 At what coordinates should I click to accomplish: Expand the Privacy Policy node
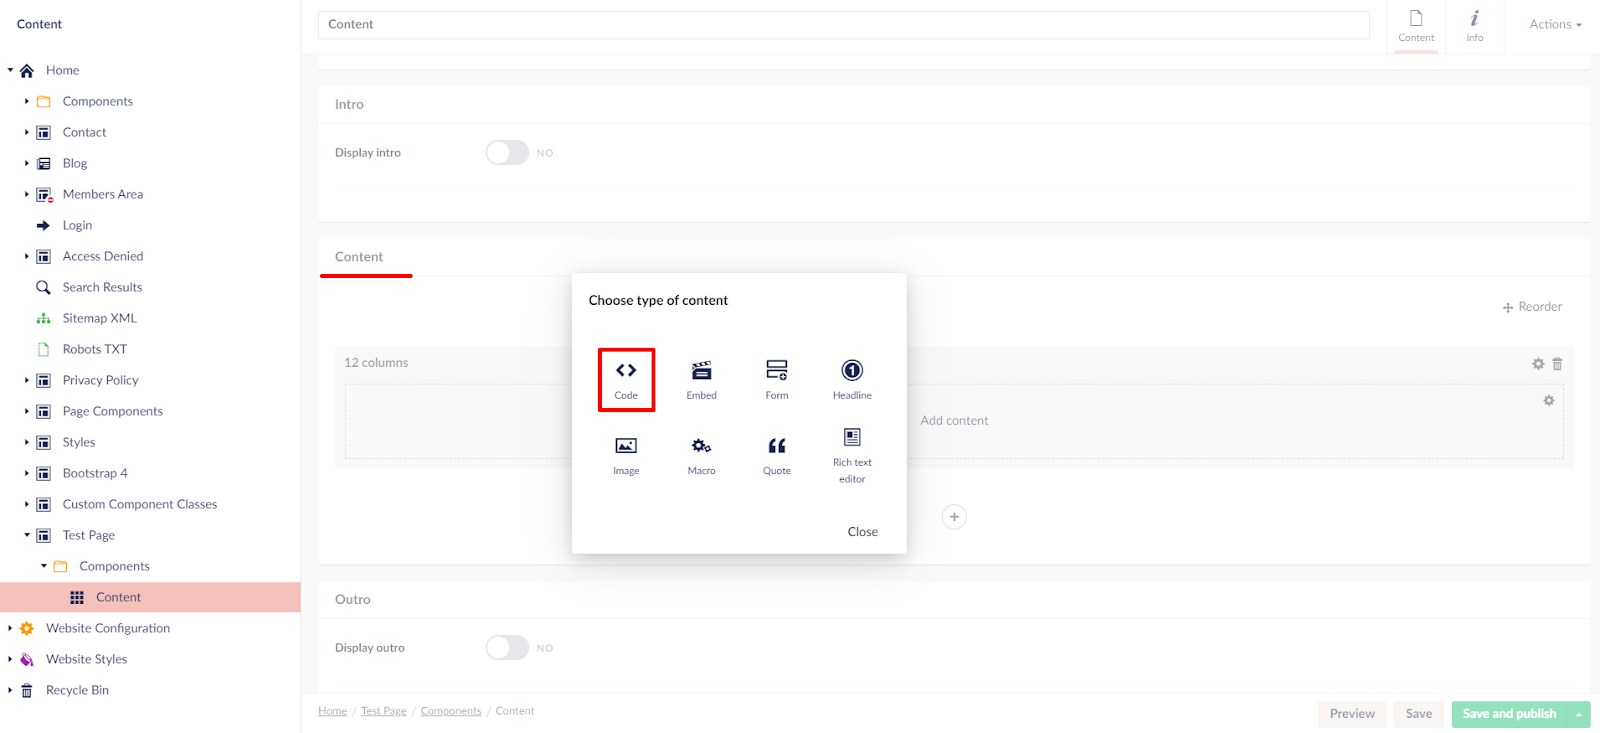pos(26,380)
